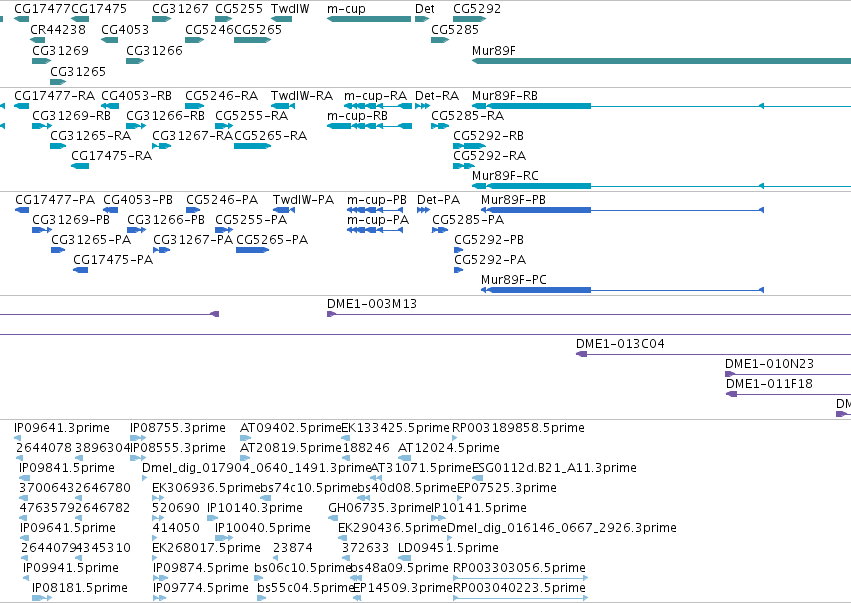Open the IP08181.5prime EST label
This screenshot has width=851, height=603.
pyautogui.click(x=80, y=588)
